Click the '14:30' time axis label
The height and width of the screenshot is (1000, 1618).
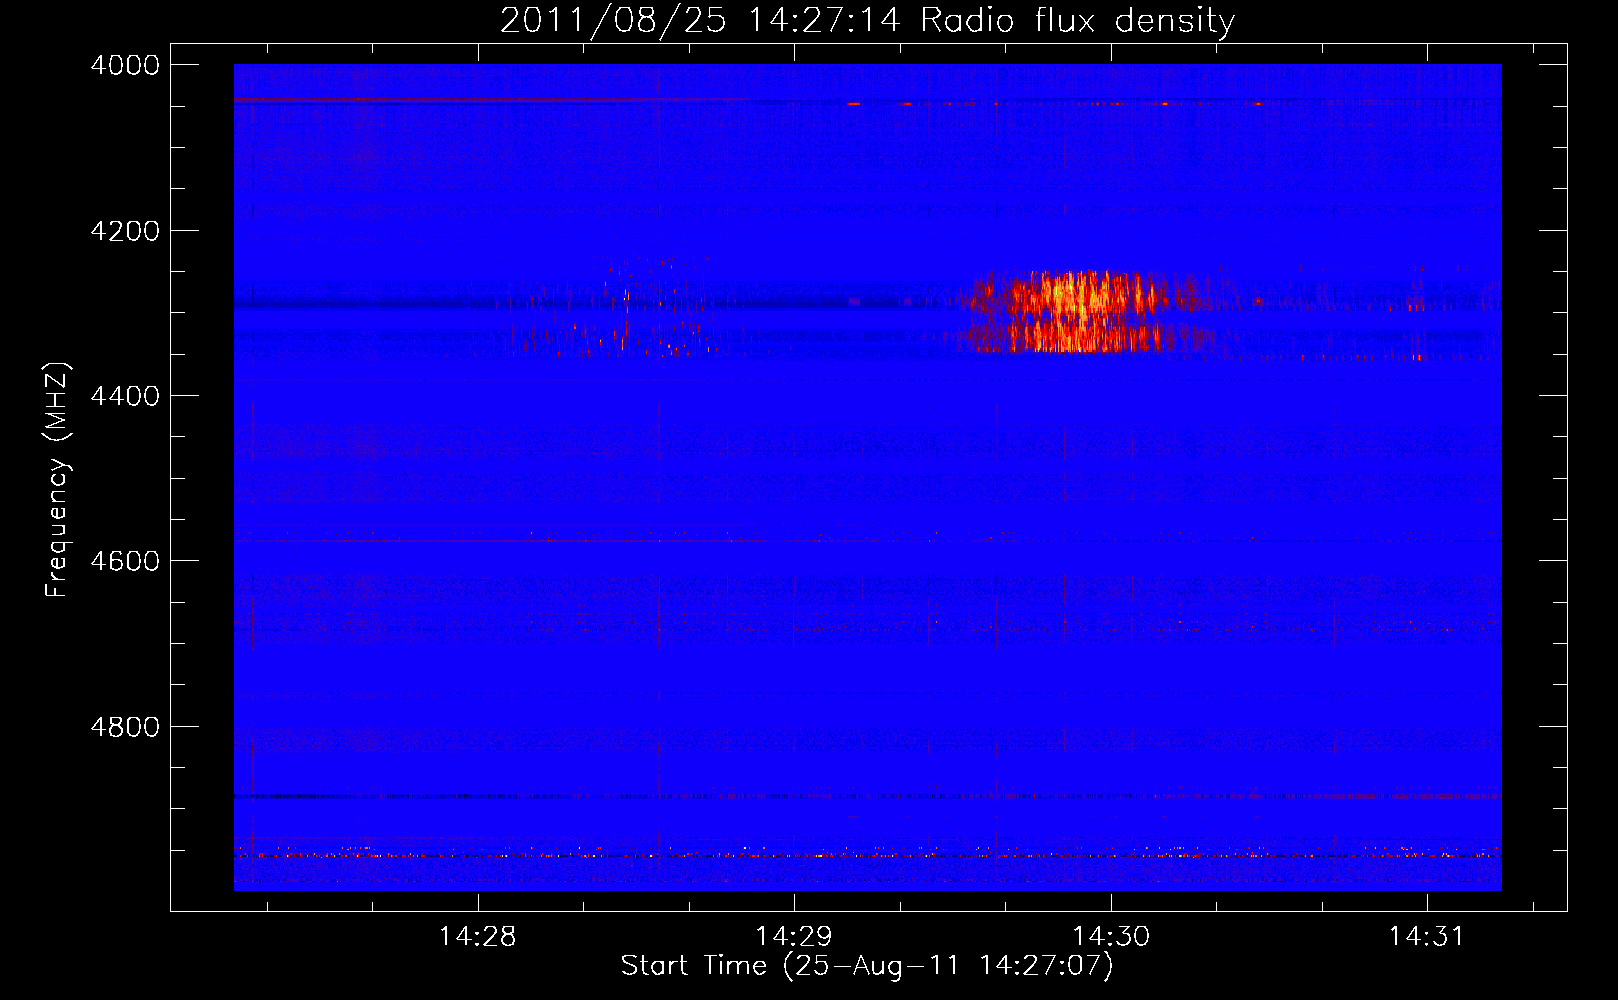(x=1111, y=936)
